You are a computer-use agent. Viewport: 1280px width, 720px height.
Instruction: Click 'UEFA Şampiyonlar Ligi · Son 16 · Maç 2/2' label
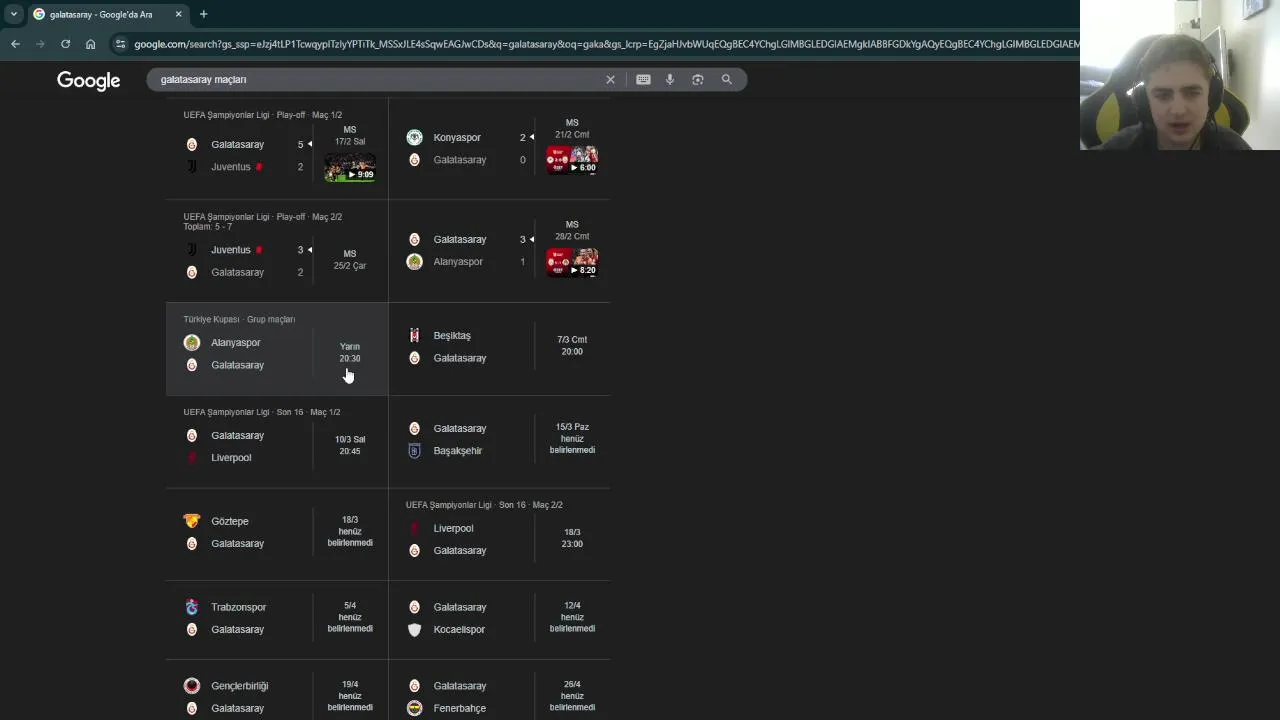click(484, 505)
